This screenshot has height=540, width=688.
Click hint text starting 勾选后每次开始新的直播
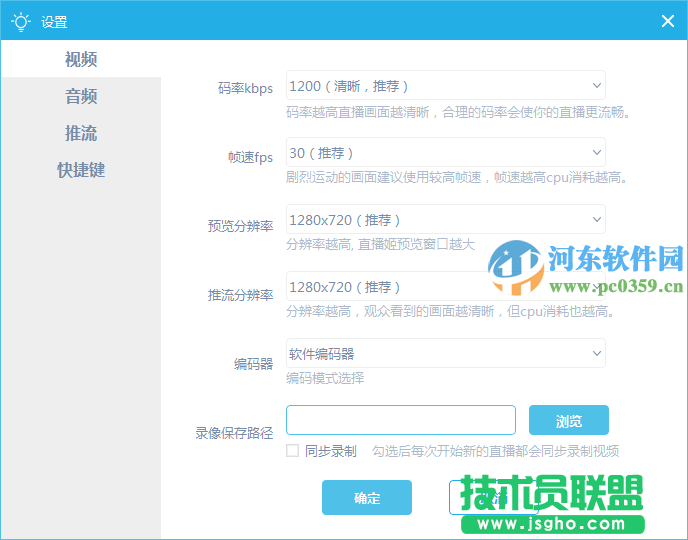[x=496, y=451]
